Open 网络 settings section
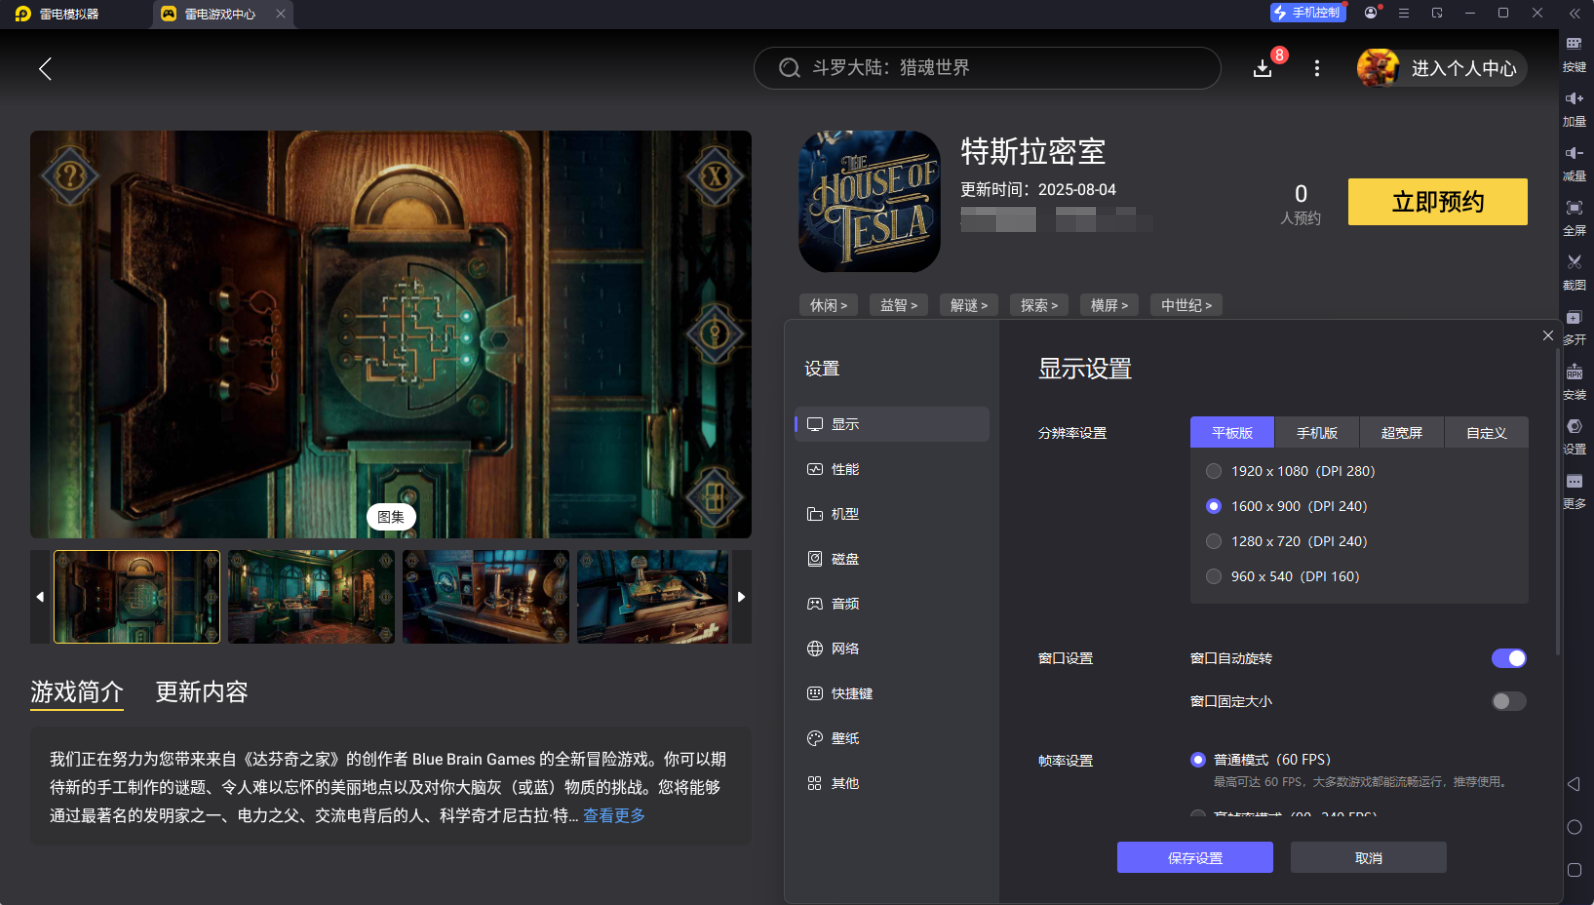 [x=892, y=649]
